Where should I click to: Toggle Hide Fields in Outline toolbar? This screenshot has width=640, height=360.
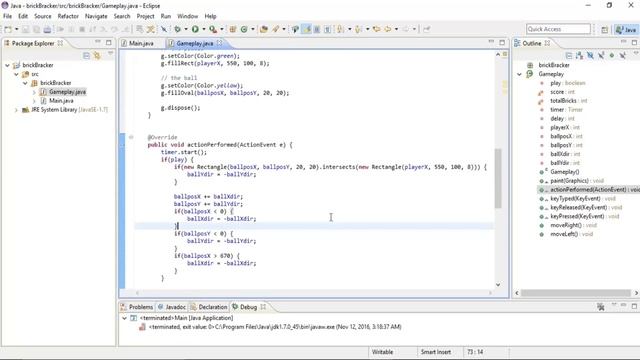590,55
